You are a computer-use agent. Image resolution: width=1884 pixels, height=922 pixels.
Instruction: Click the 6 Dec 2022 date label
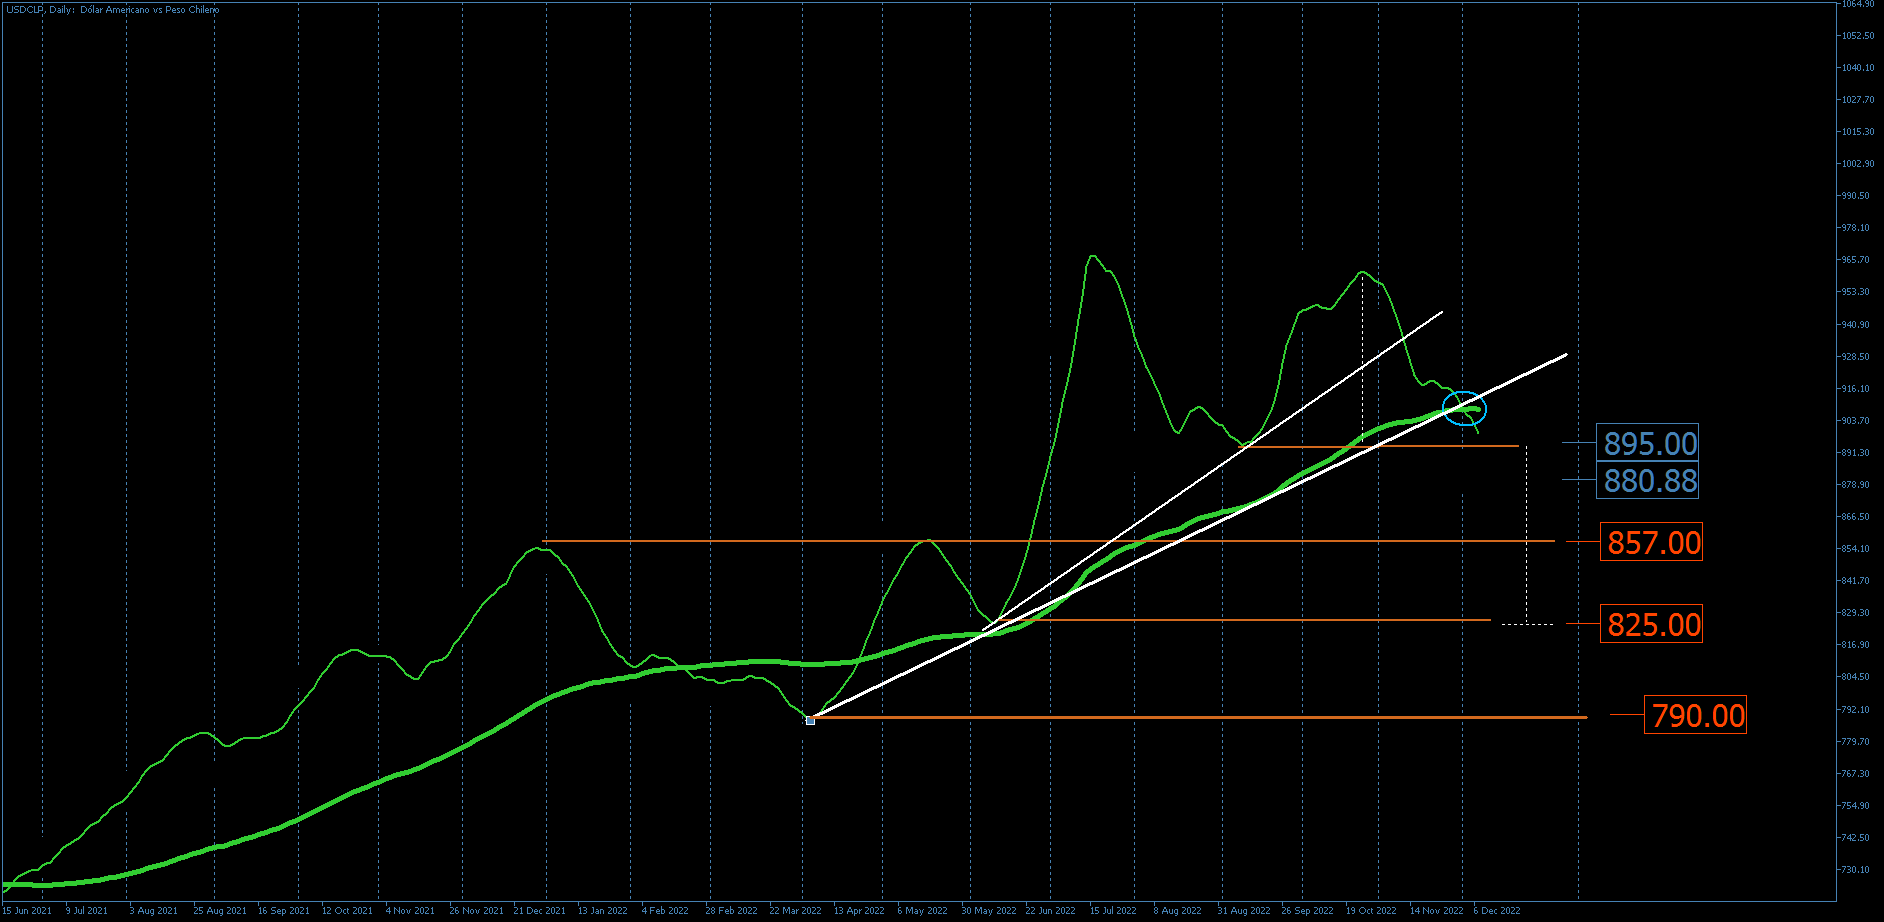[1497, 911]
